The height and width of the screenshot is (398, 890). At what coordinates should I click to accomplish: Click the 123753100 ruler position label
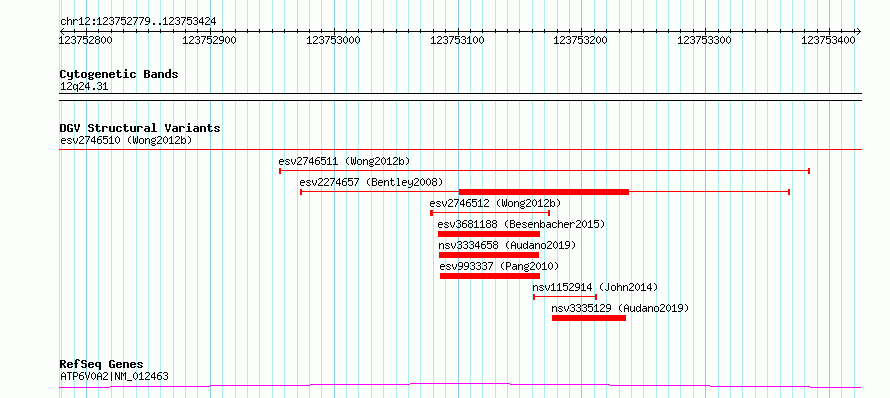pos(458,40)
